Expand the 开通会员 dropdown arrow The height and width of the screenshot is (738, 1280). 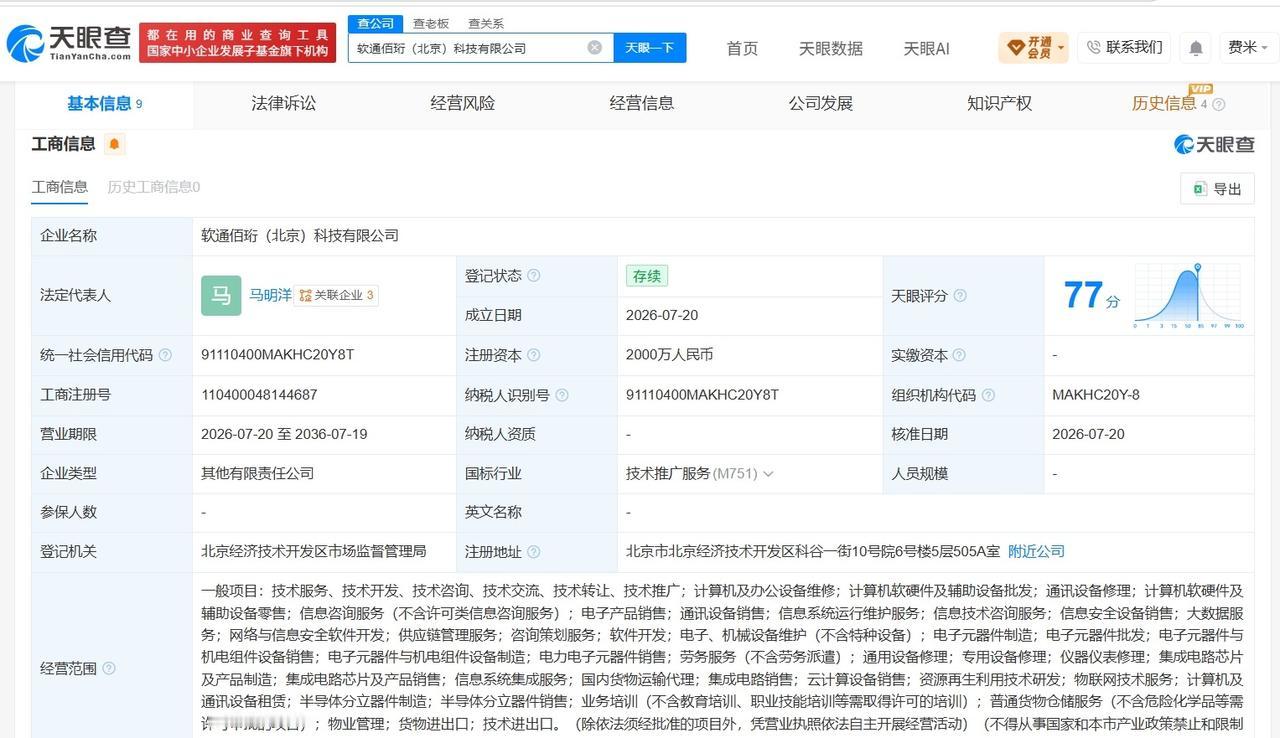click(1060, 47)
